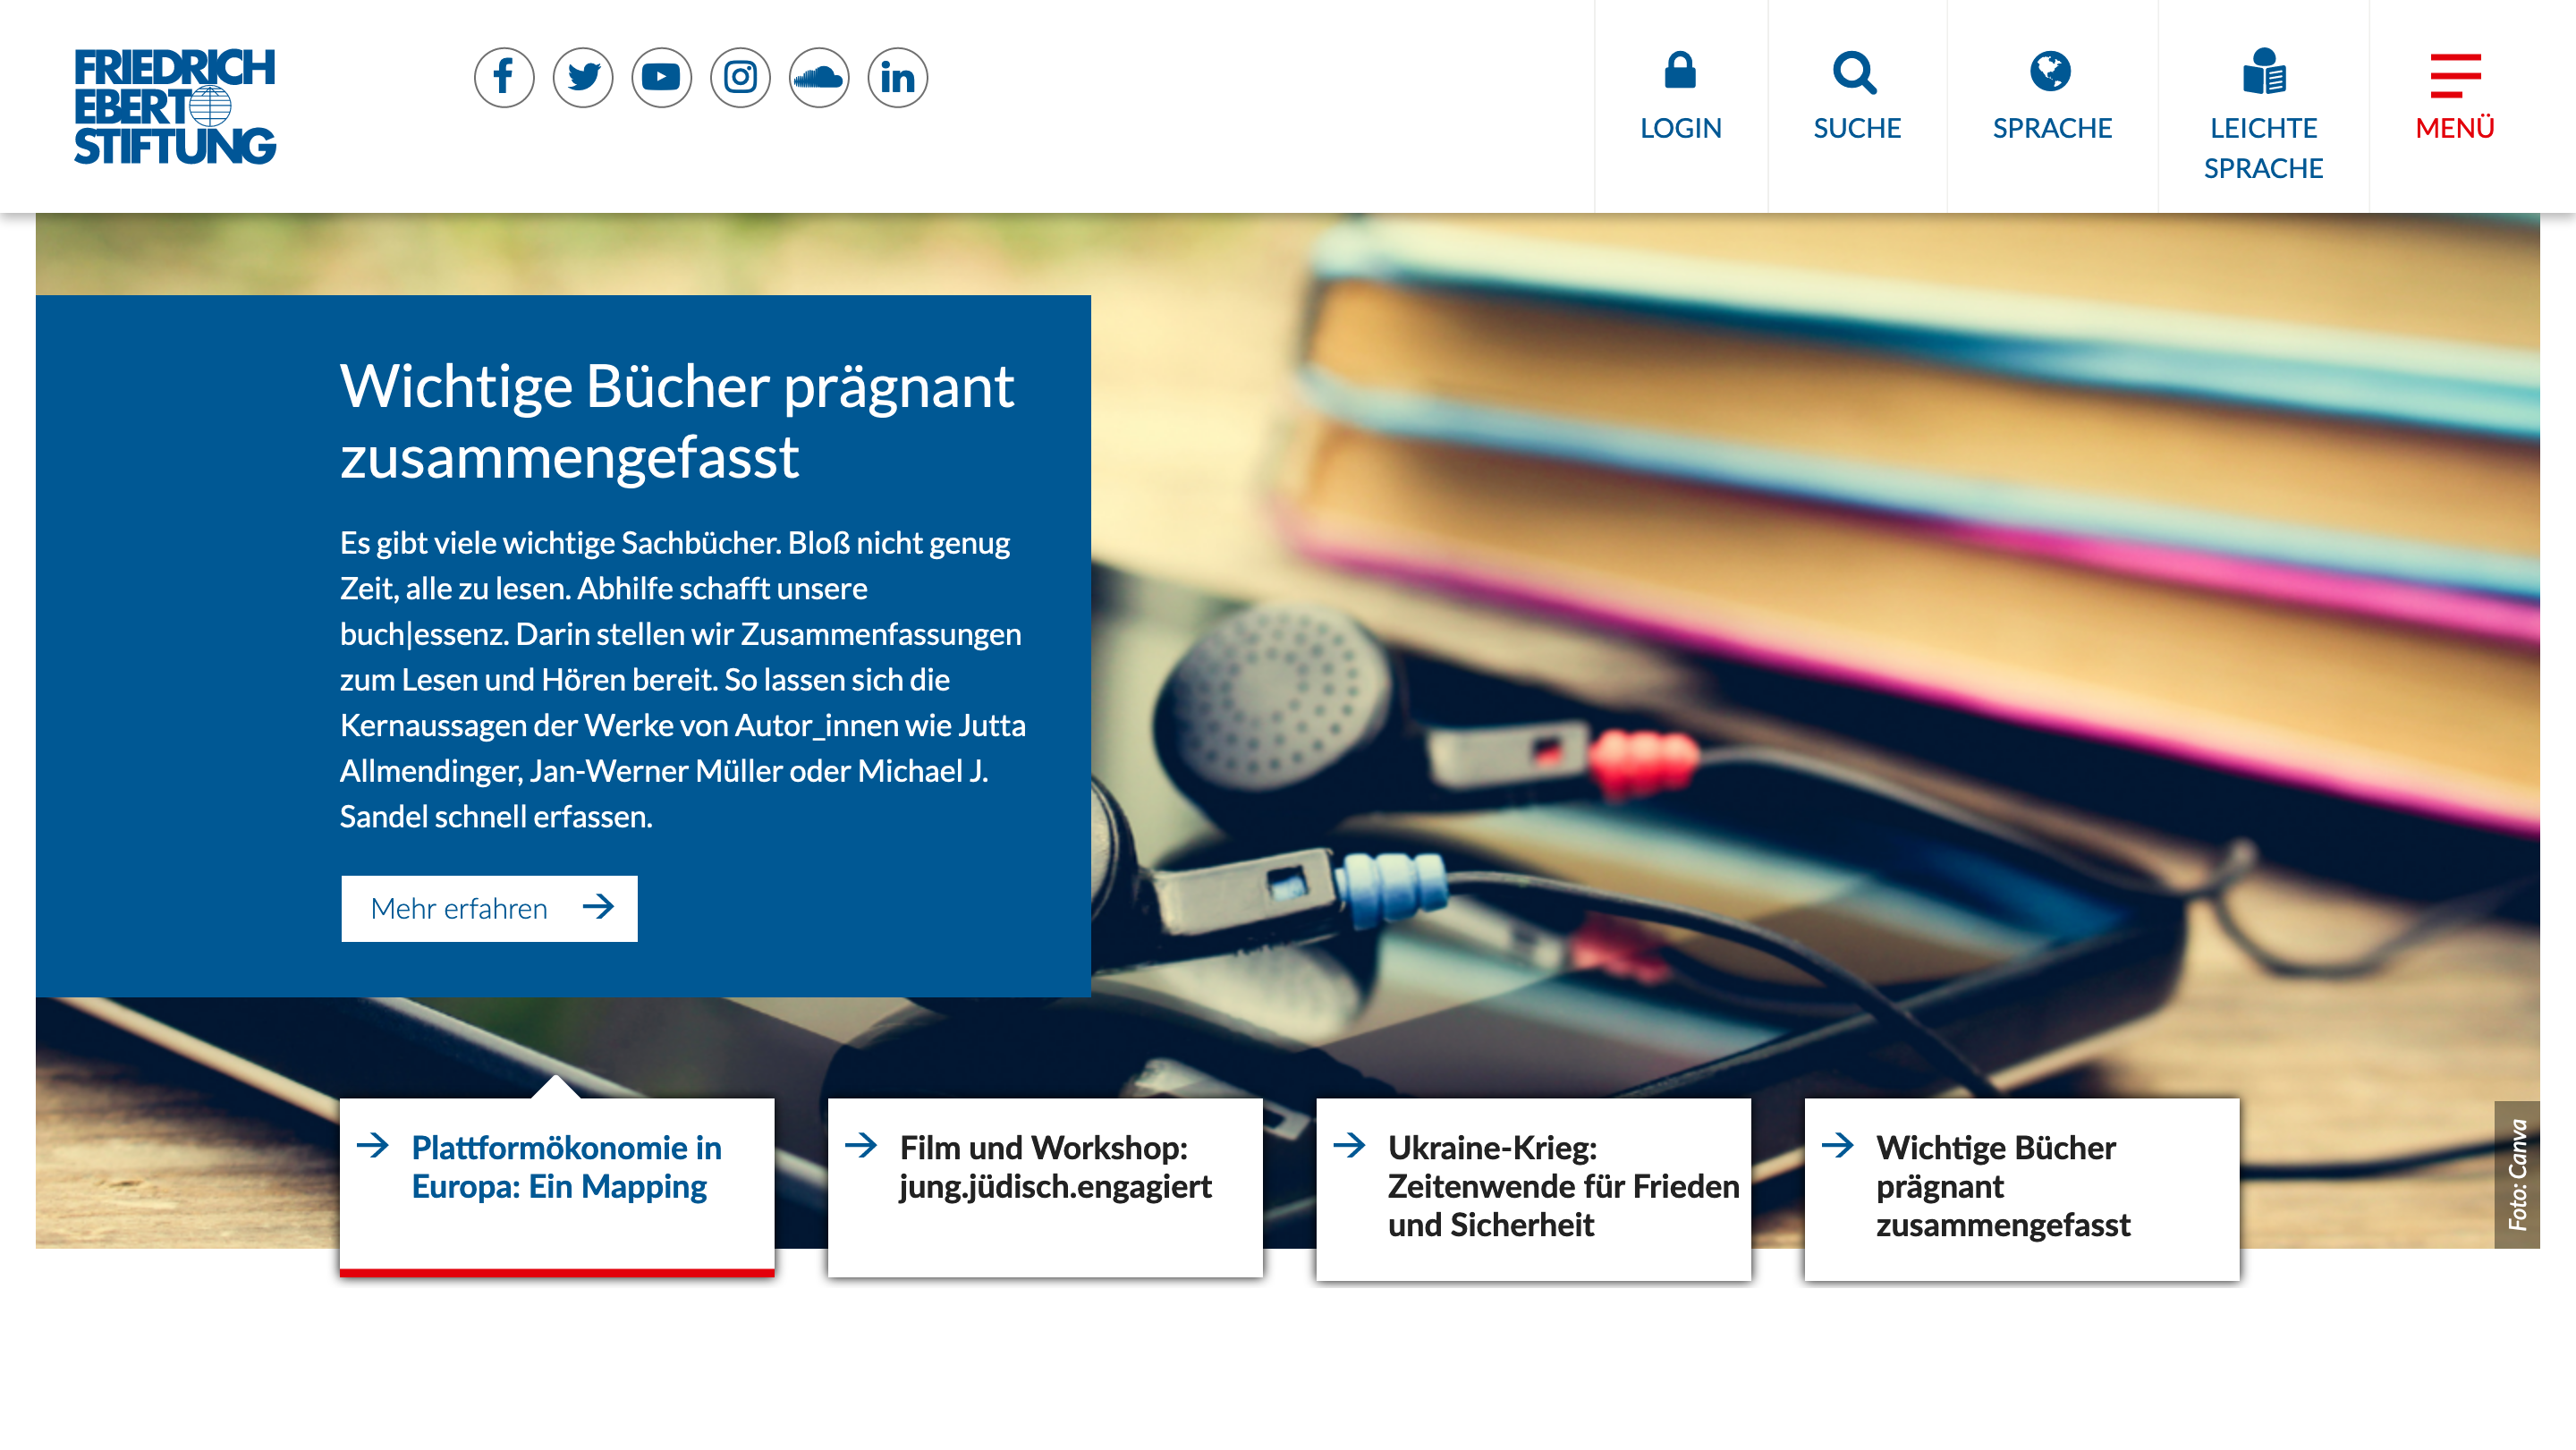The image size is (2576, 1450).
Task: Open the LinkedIn profile icon
Action: [896, 76]
